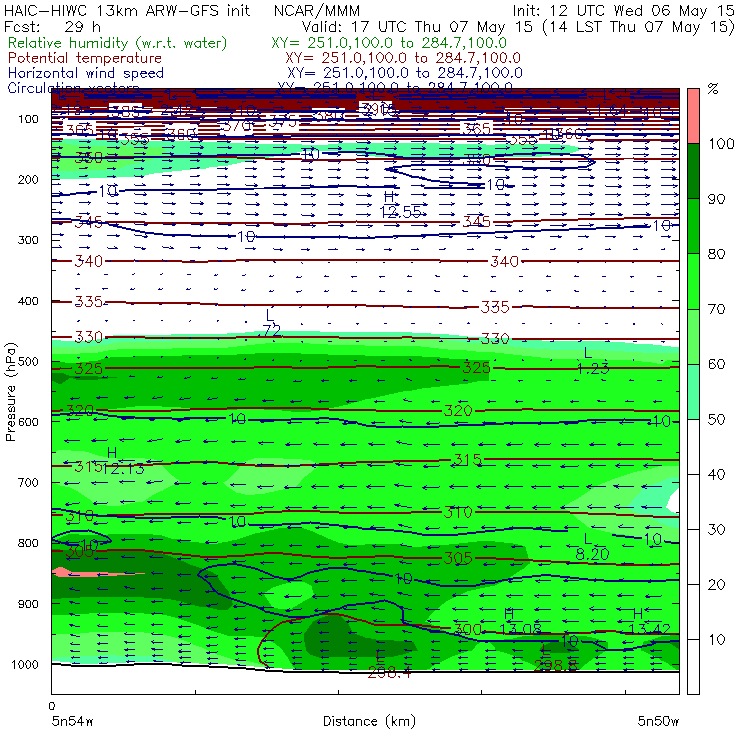Click the small blue 10 contour loop near 800 hPa
This screenshot has height=740, width=740.
pyautogui.click(x=81, y=538)
